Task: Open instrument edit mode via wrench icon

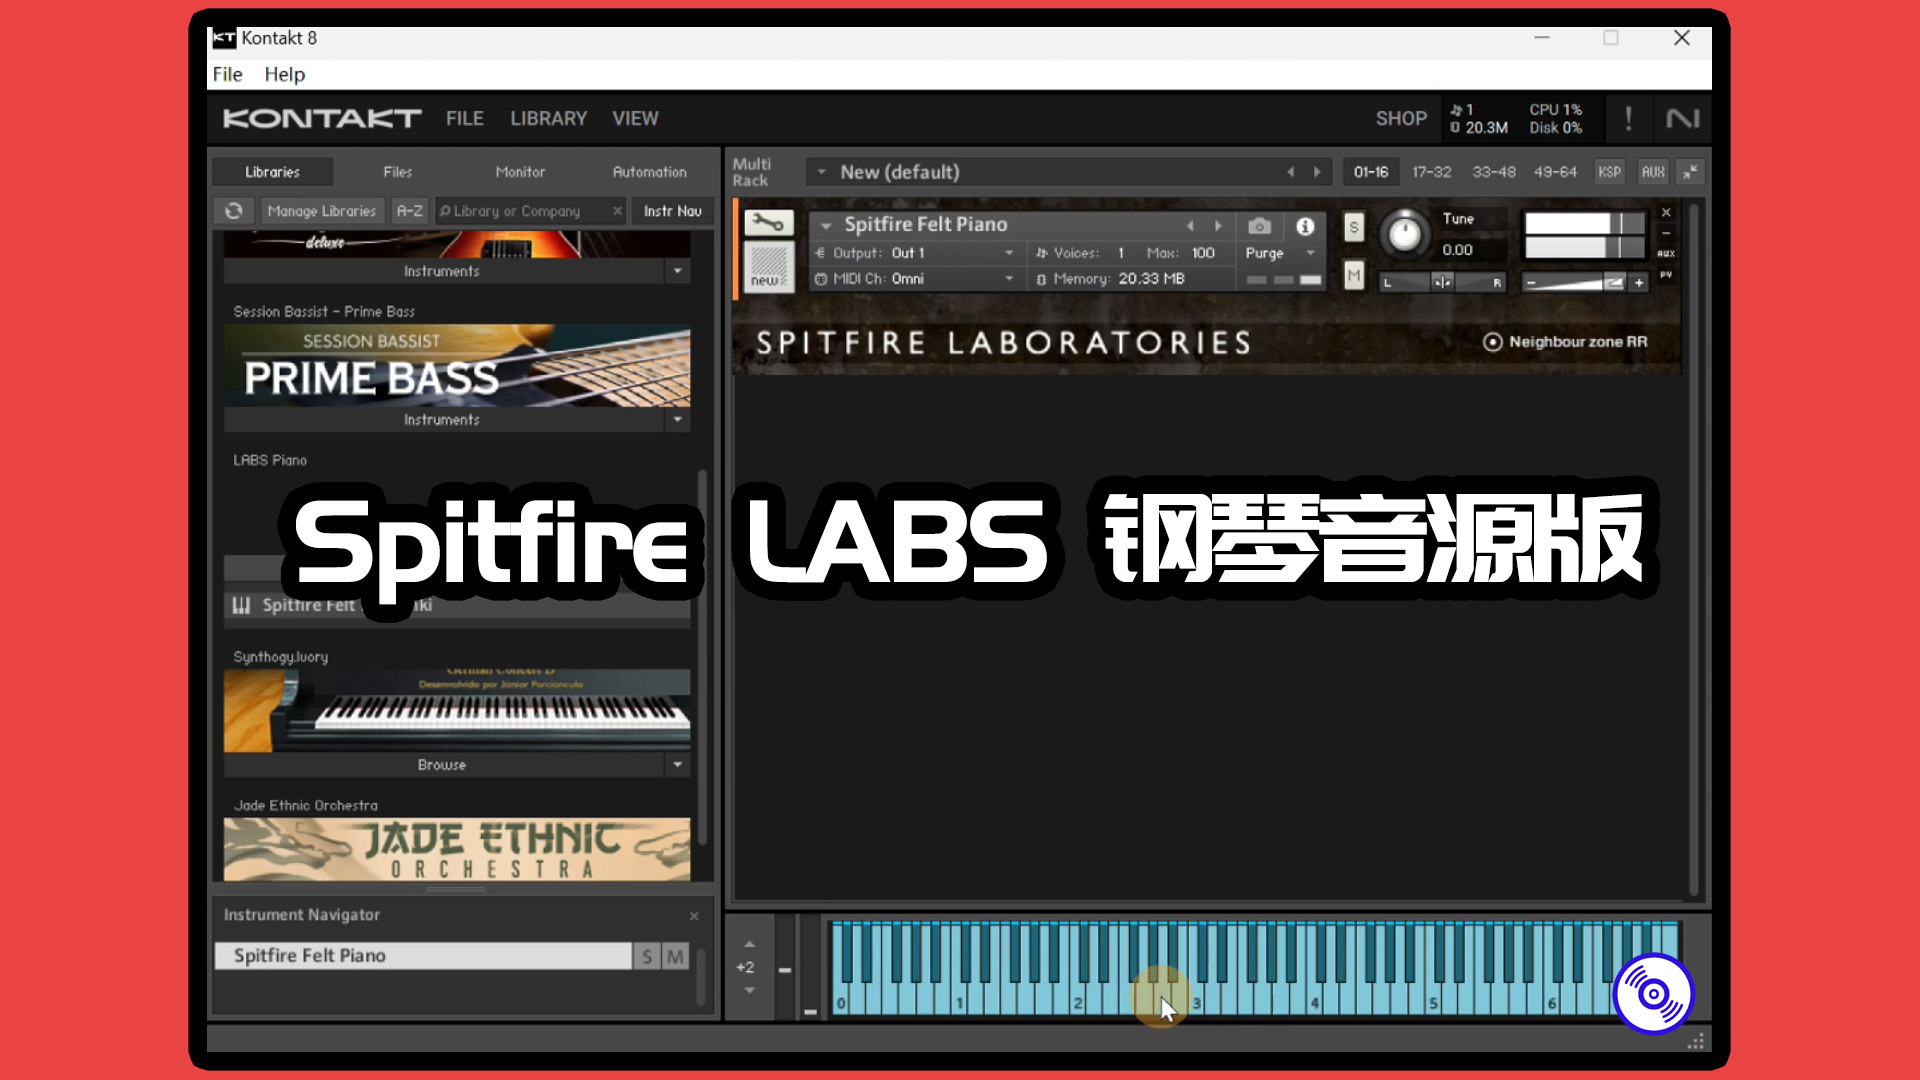Action: (768, 222)
